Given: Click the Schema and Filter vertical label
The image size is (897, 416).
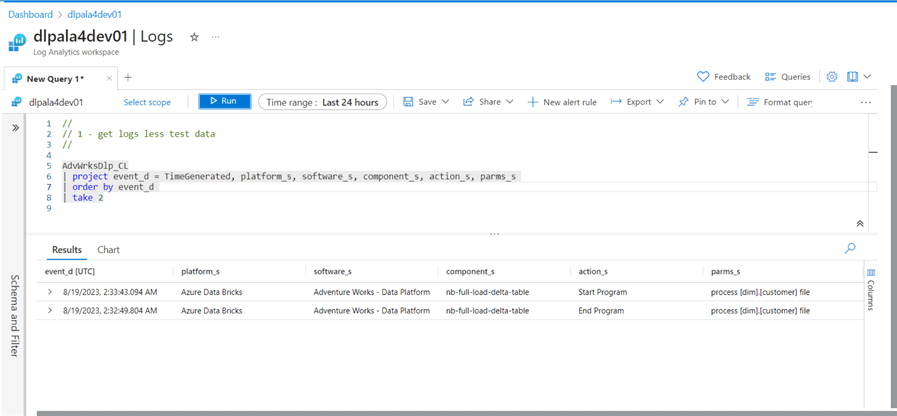Looking at the screenshot, I should tap(15, 315).
